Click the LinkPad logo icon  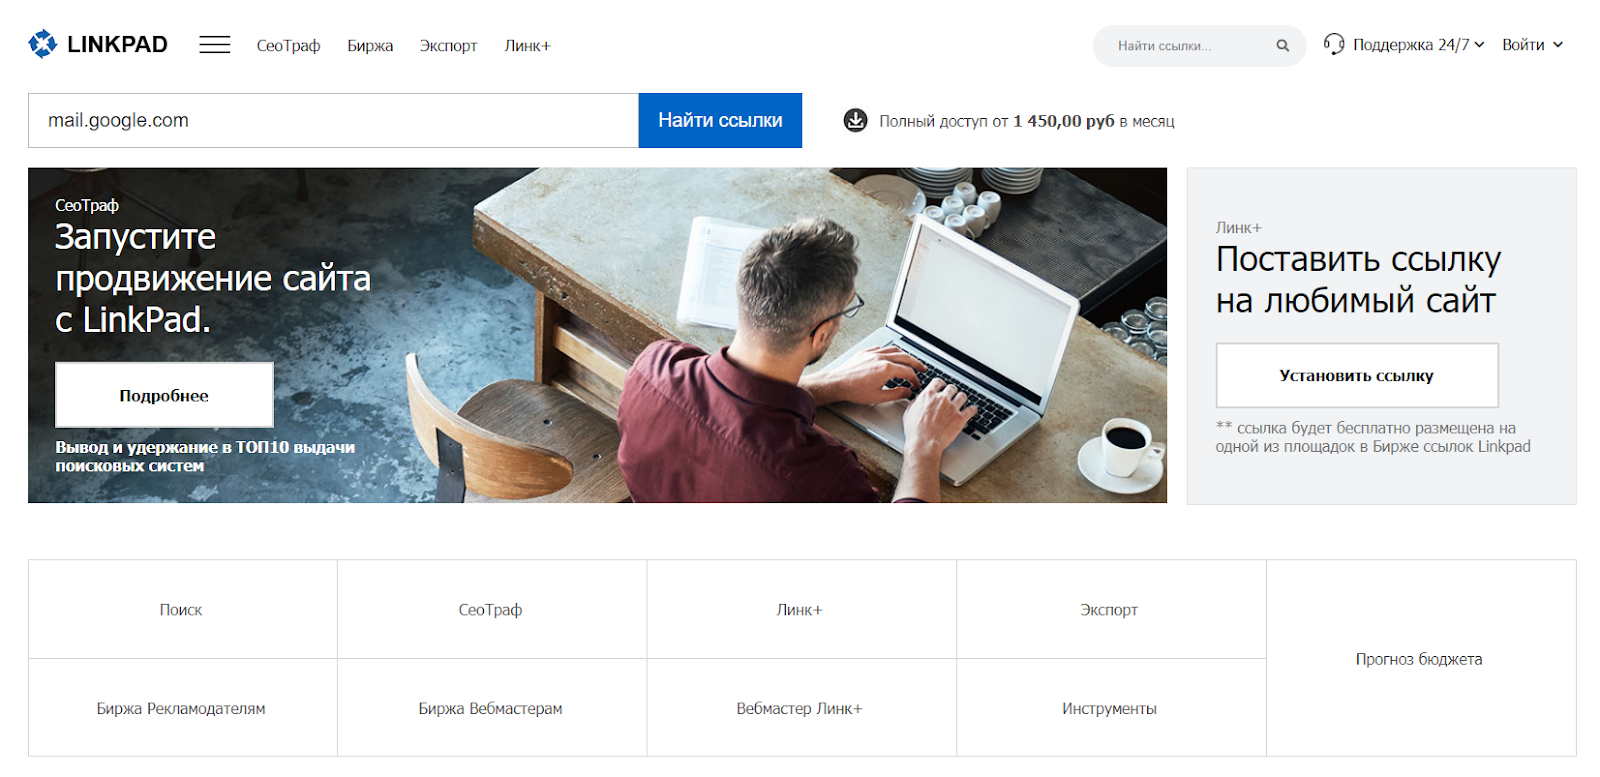coord(42,44)
